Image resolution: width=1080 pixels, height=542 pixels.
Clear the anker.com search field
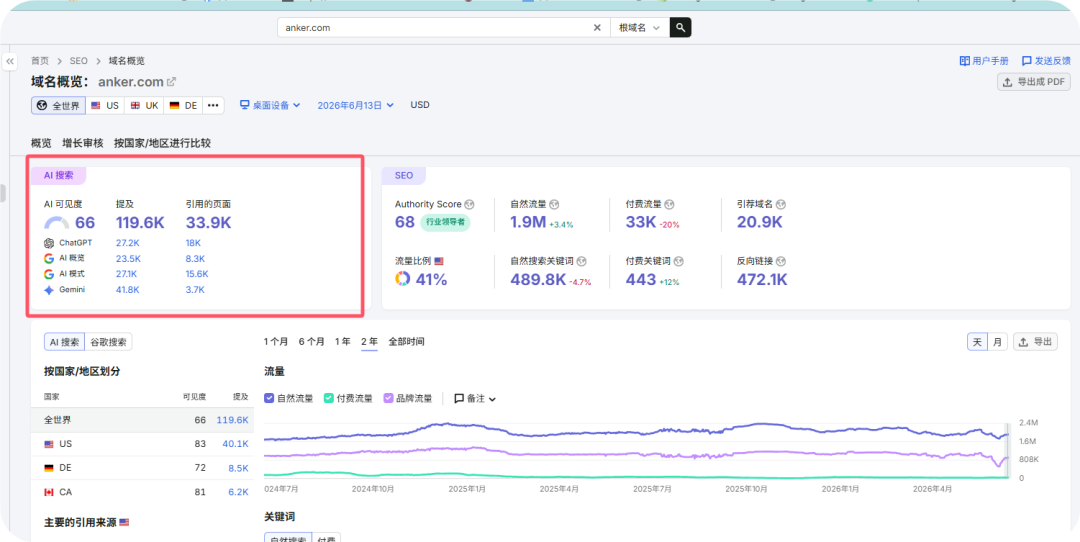pos(597,28)
